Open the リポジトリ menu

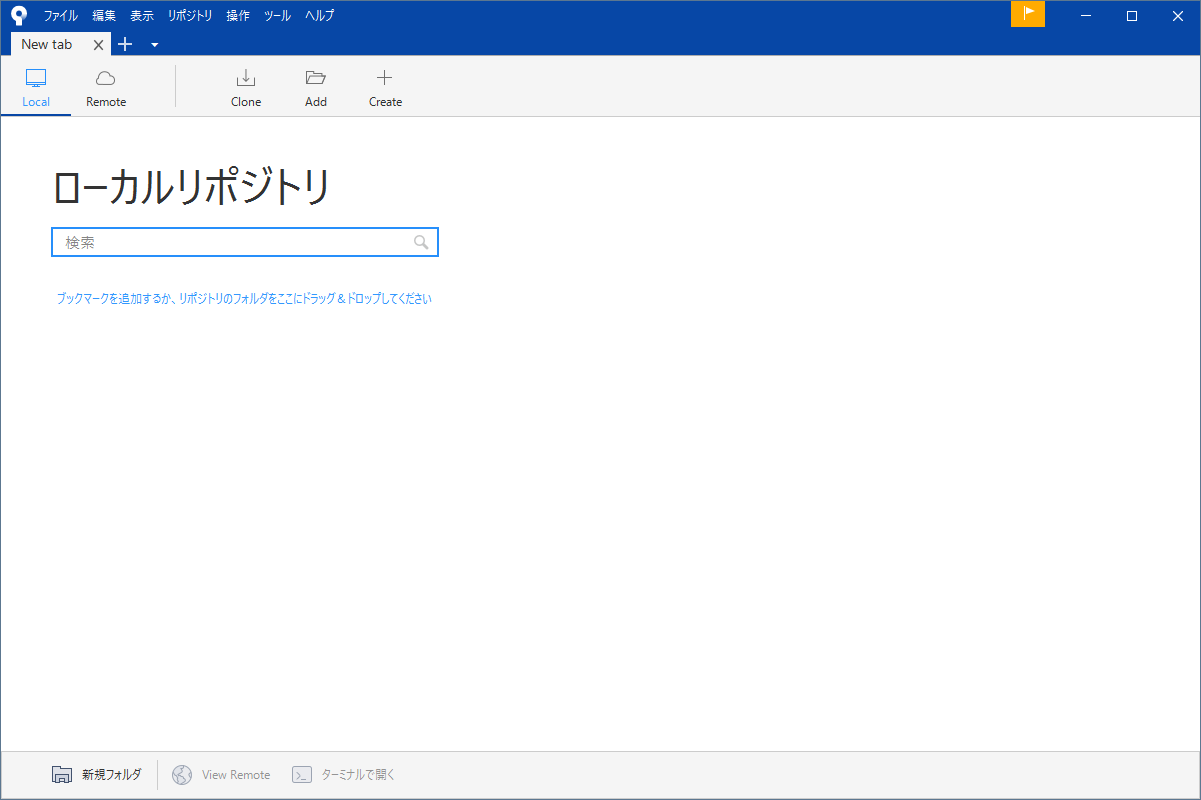coord(190,15)
